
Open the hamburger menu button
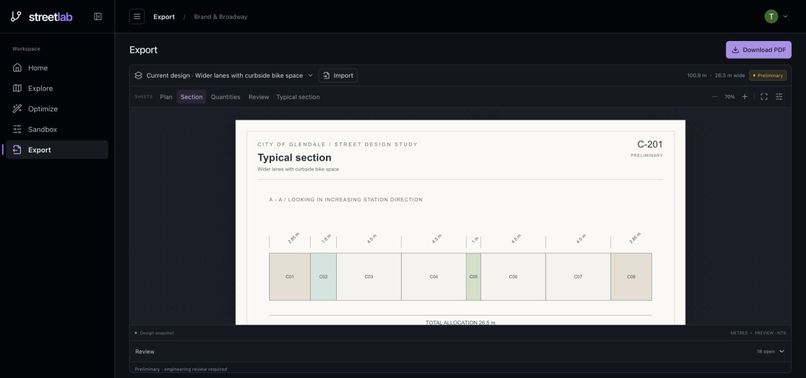pyautogui.click(x=137, y=16)
